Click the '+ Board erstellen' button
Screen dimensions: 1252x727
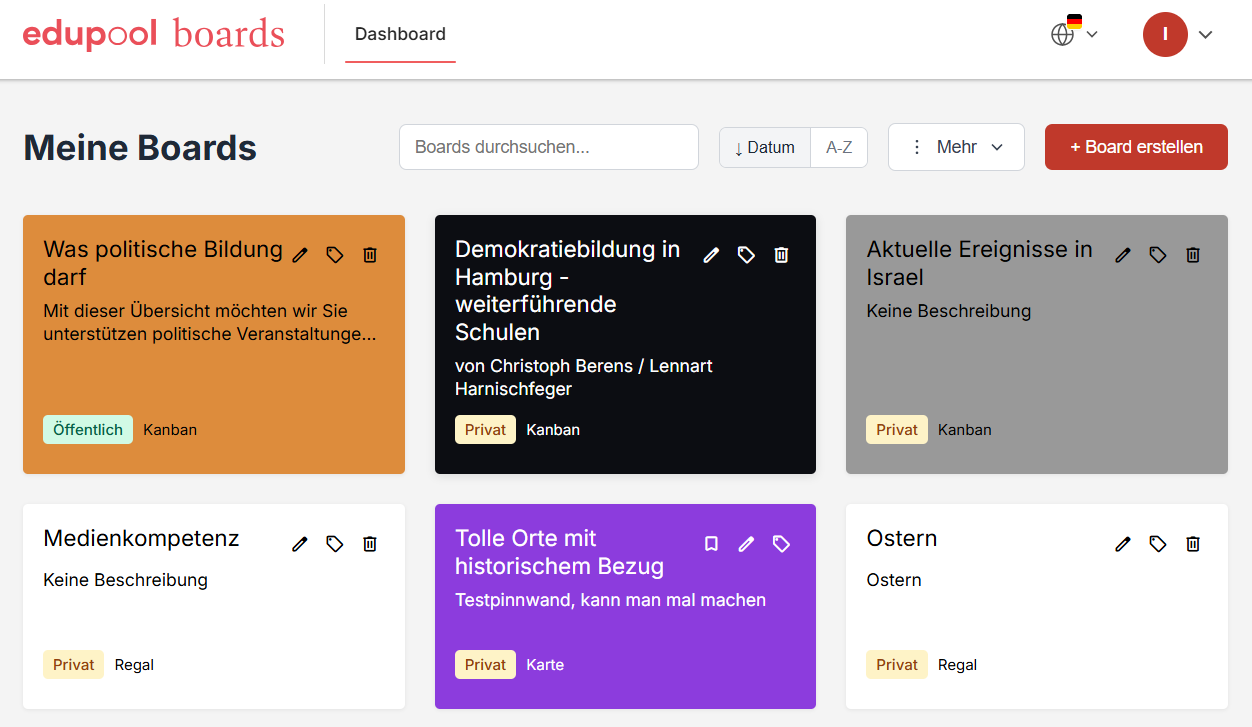pos(1136,147)
